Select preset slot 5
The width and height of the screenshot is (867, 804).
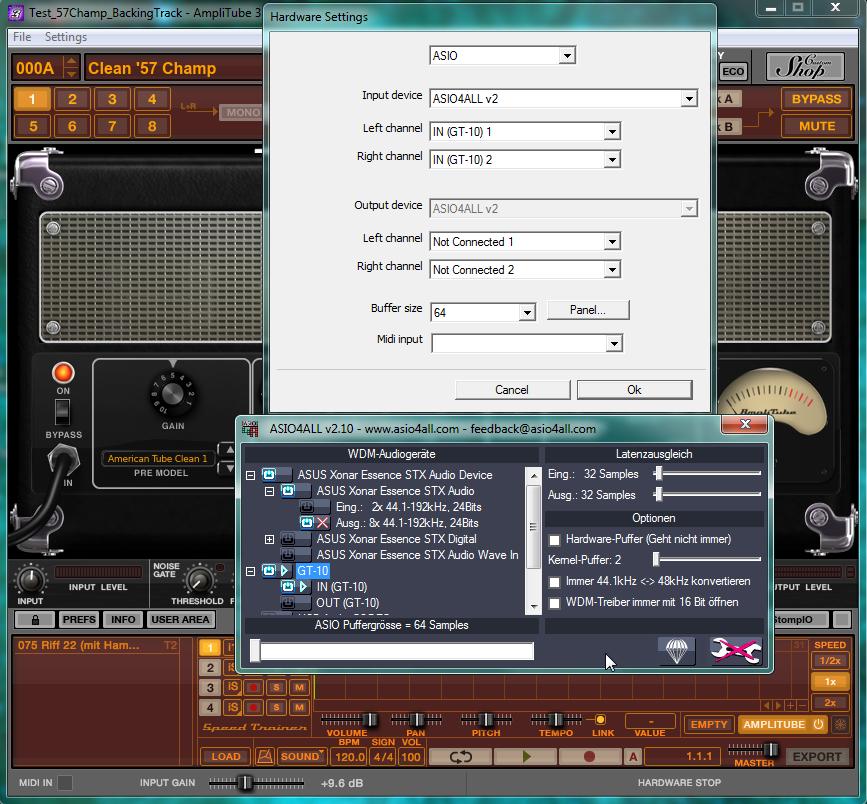[33, 126]
